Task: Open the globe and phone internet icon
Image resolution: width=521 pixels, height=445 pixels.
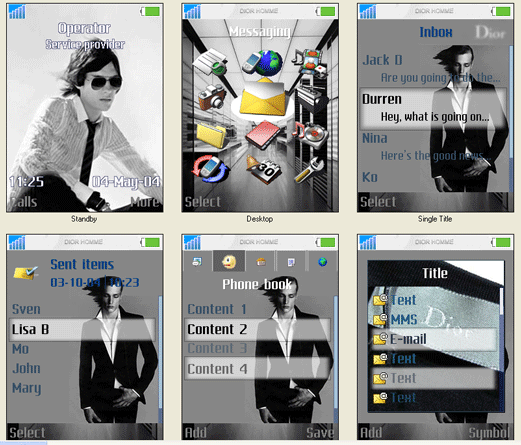Action: tap(263, 62)
